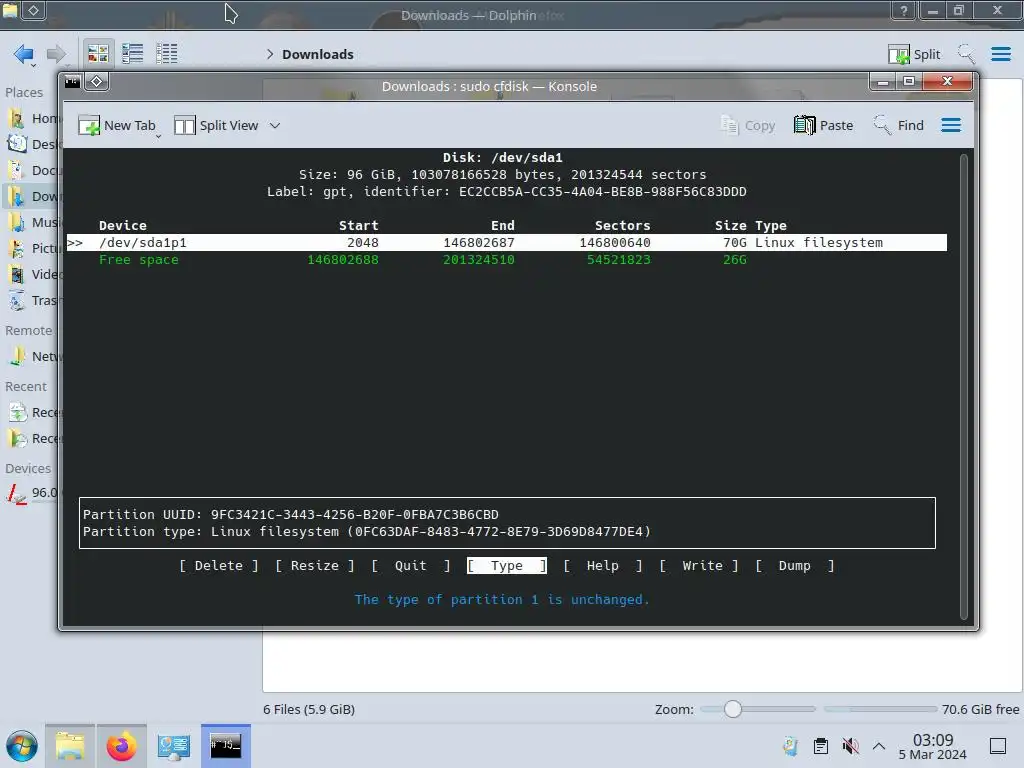Open a New Tab in Konsole
Image resolution: width=1024 pixels, height=768 pixels.
pyautogui.click(x=116, y=125)
